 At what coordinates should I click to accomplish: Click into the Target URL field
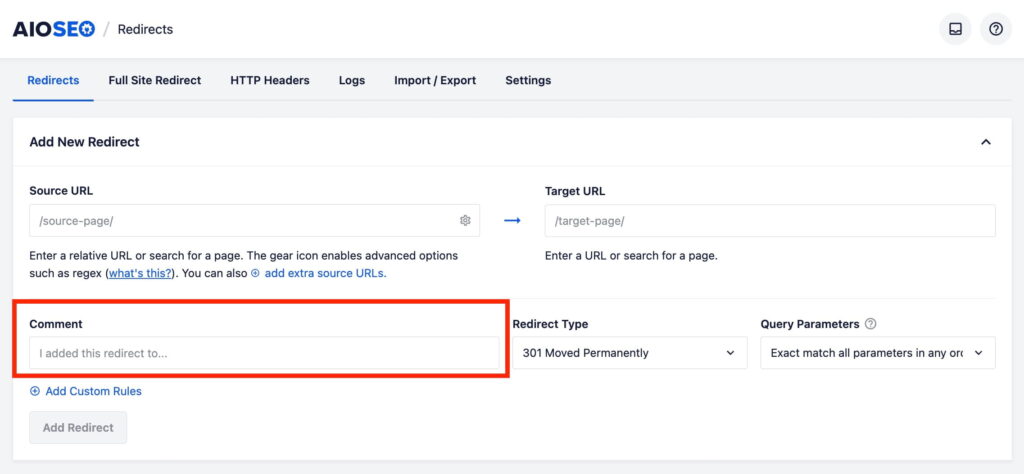point(769,221)
